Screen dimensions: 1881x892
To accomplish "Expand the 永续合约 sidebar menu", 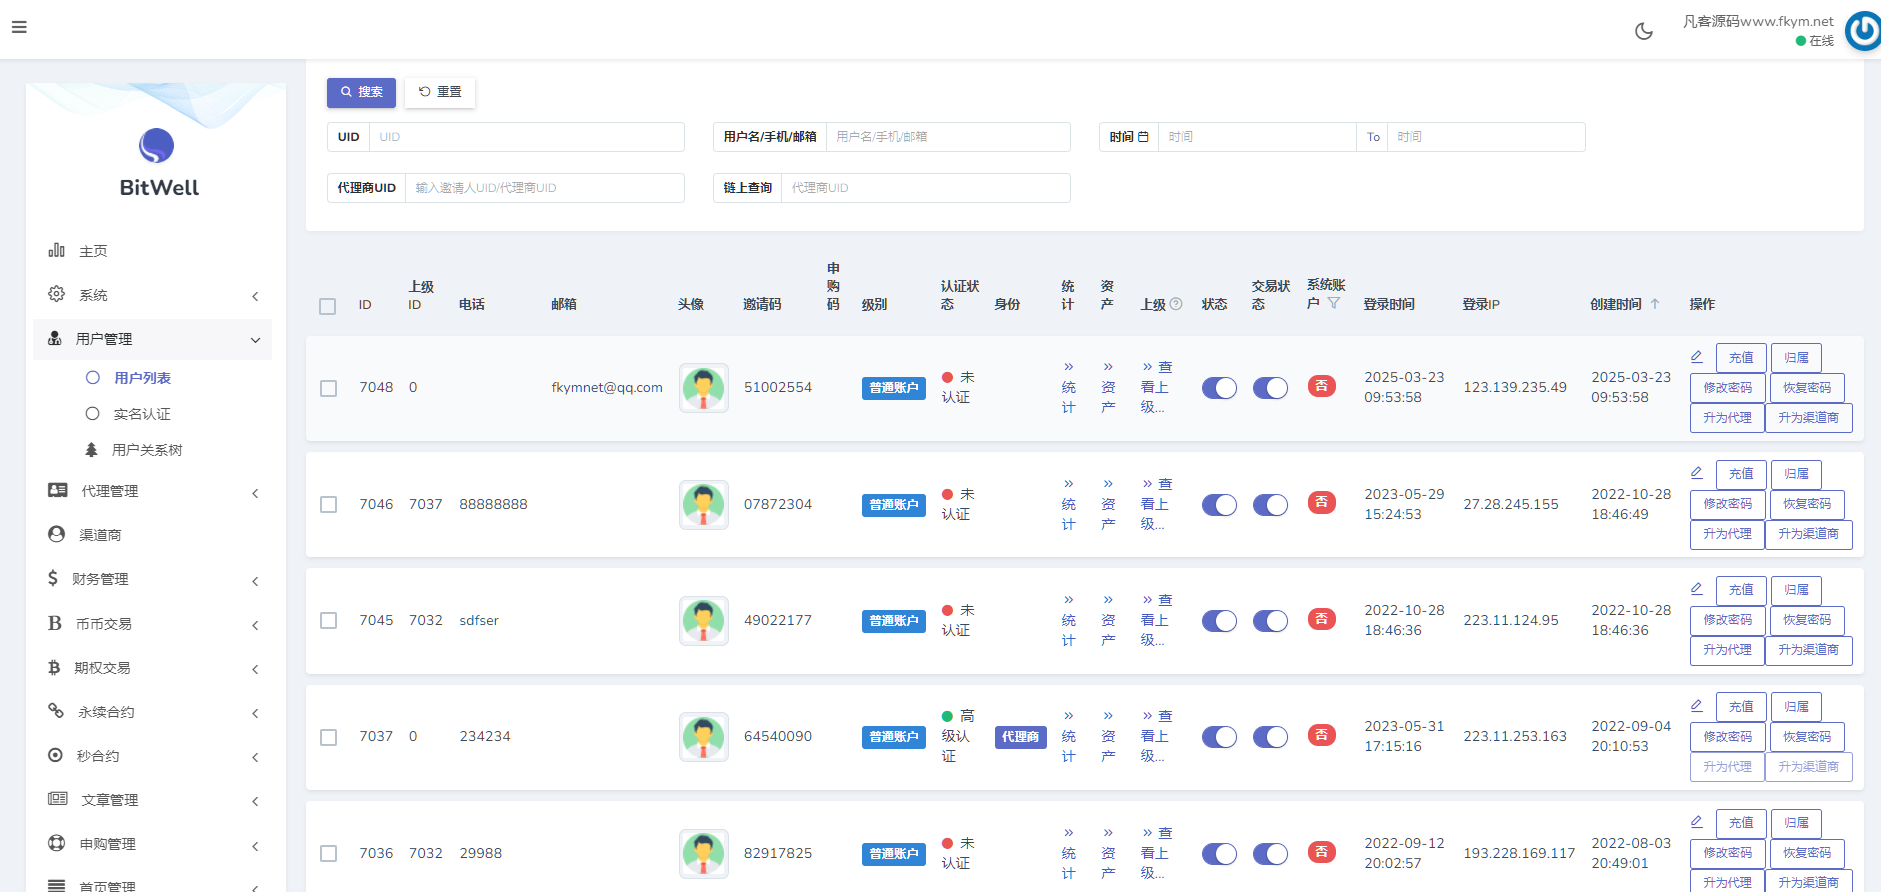I will point(152,712).
